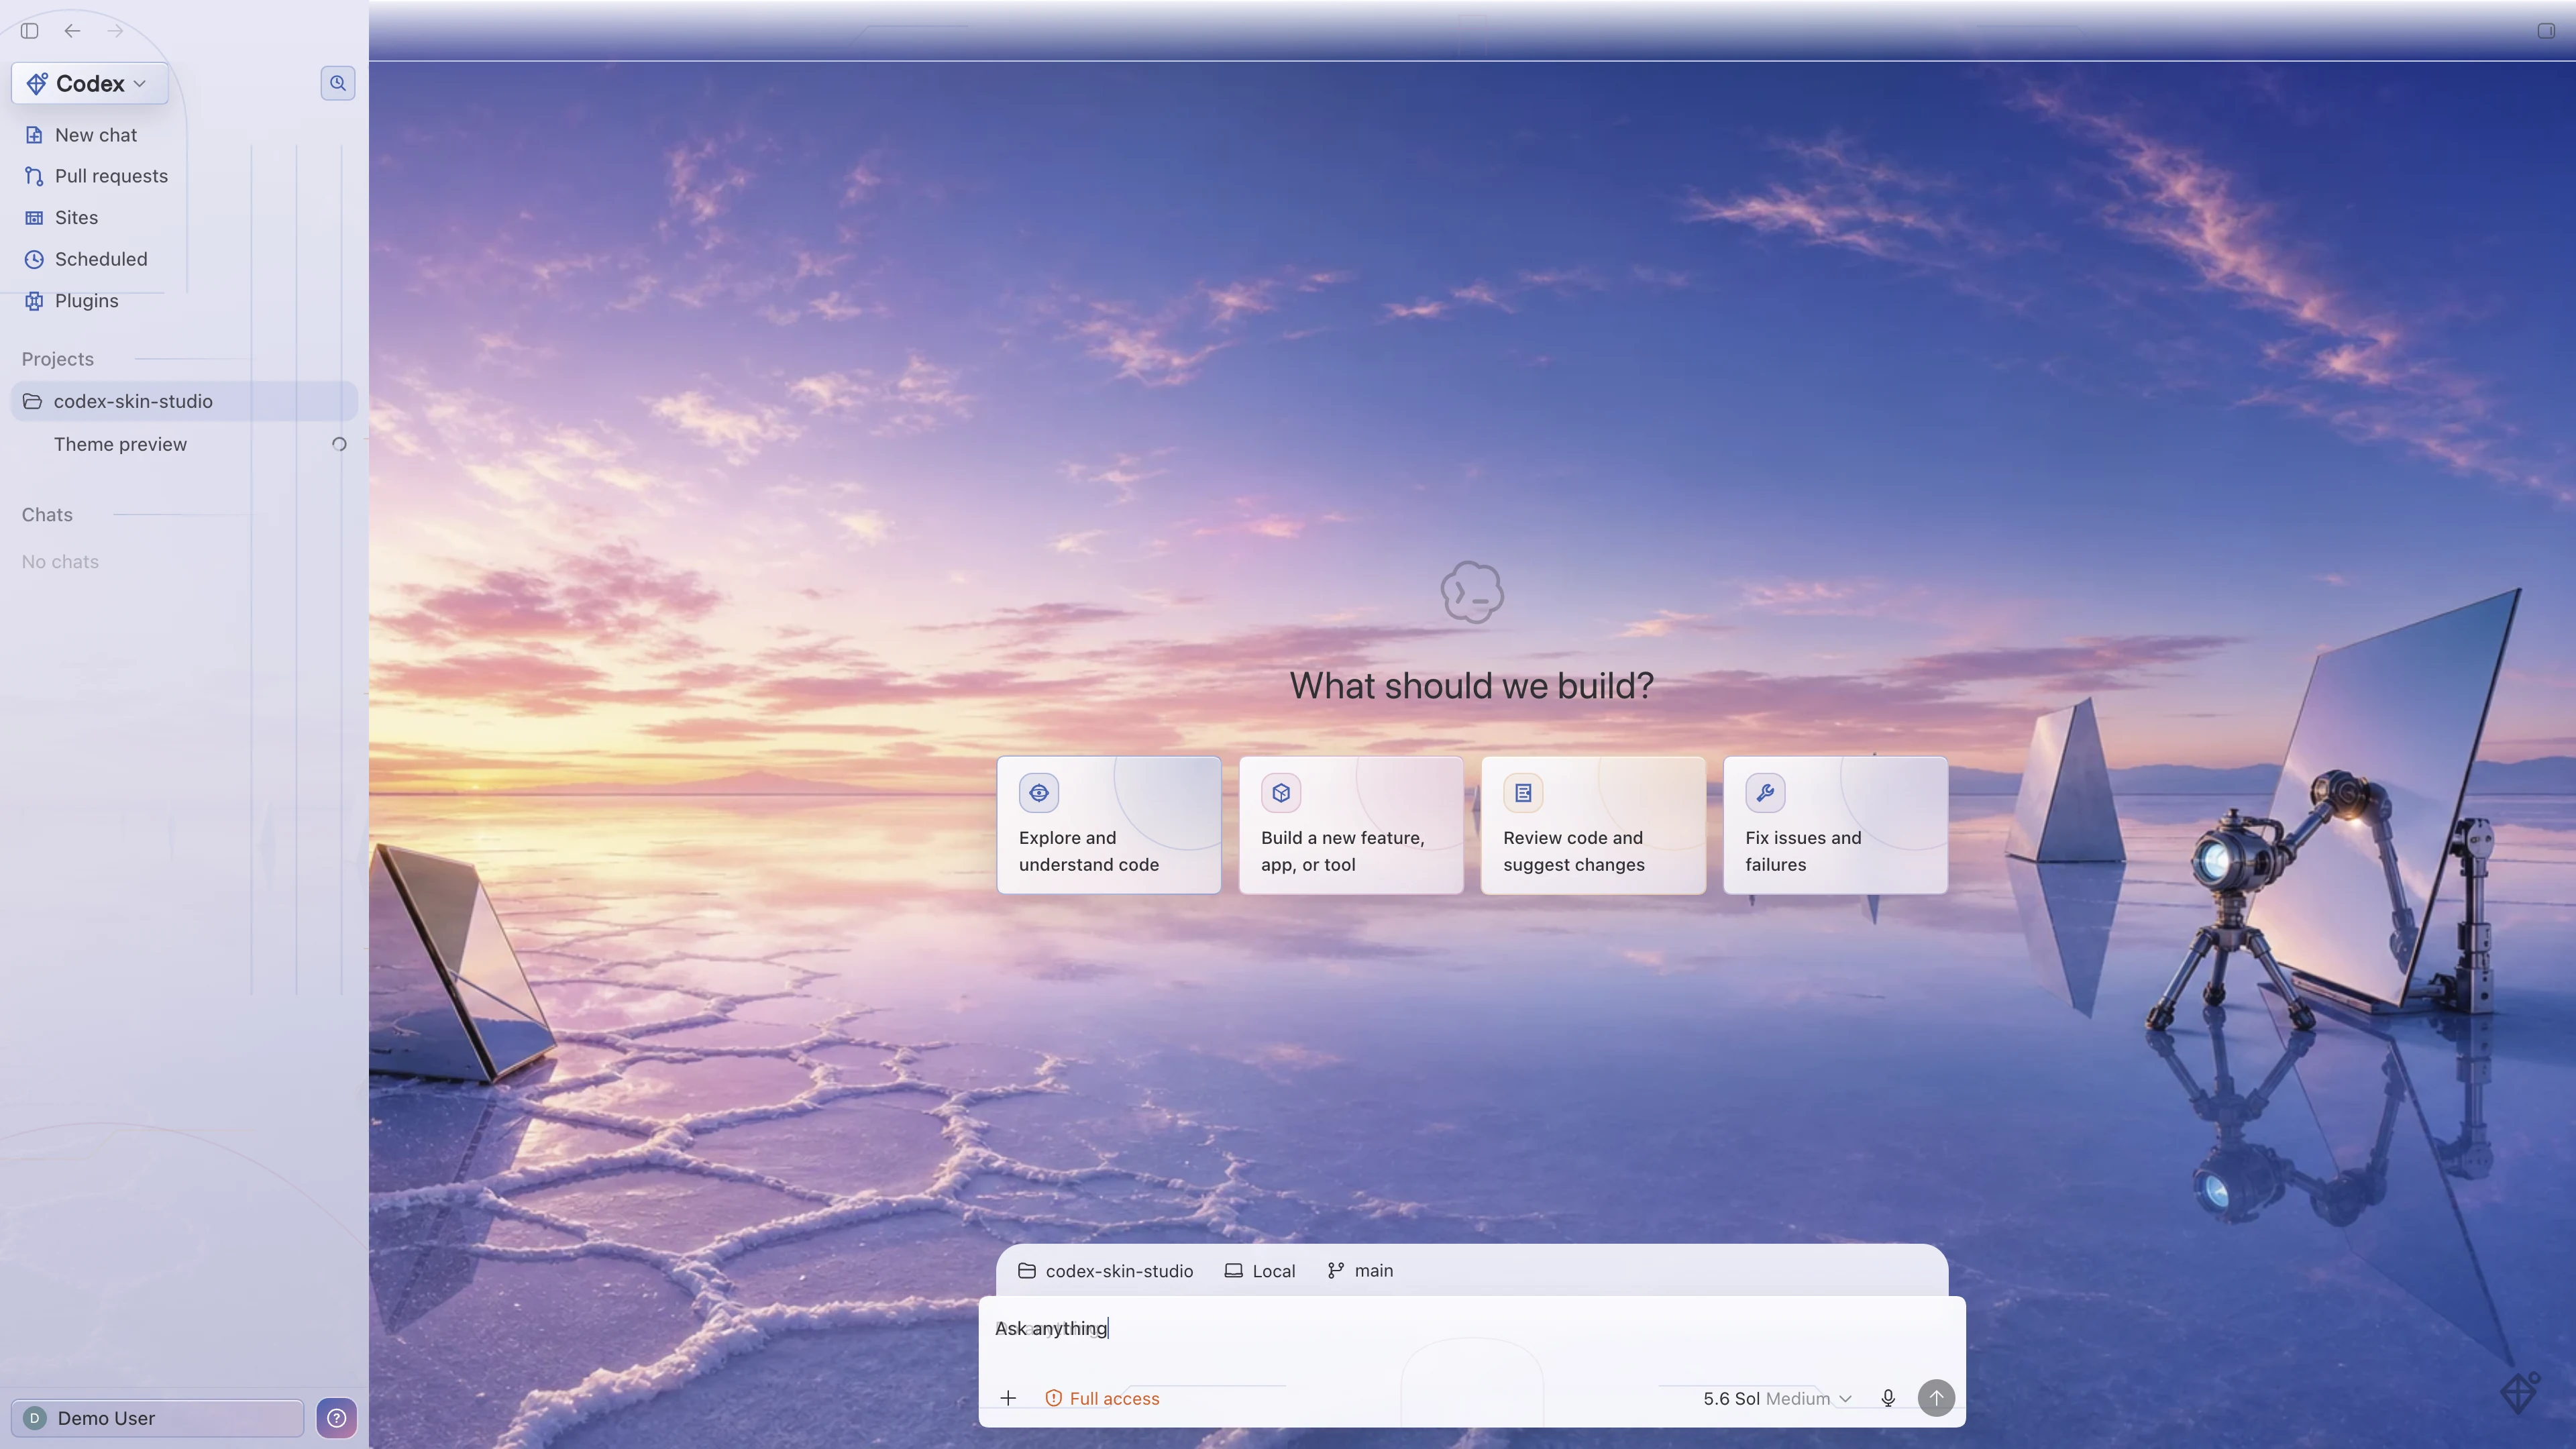Click the Codex terminal logo above the heading

(1472, 592)
